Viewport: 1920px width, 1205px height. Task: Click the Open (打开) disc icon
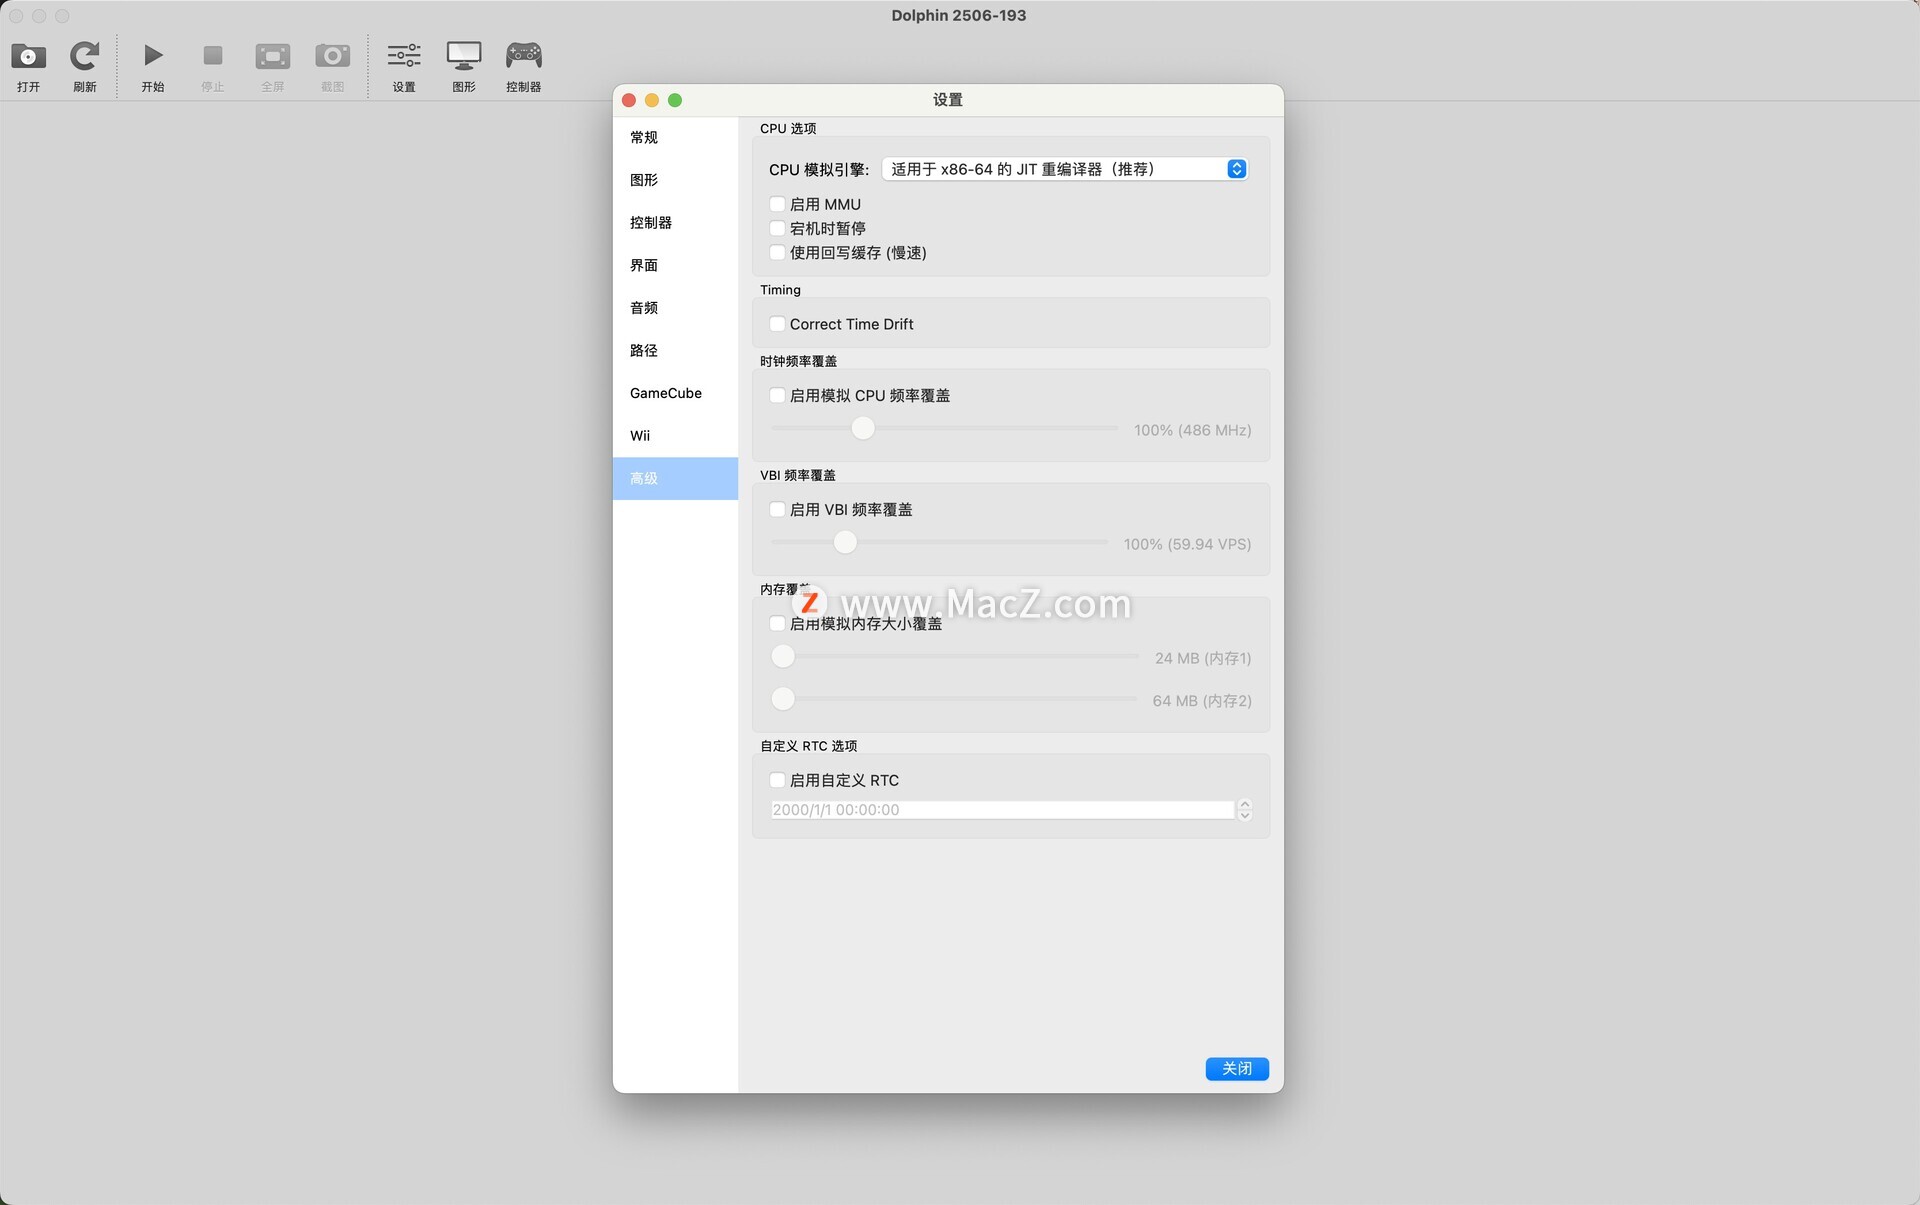coord(28,56)
